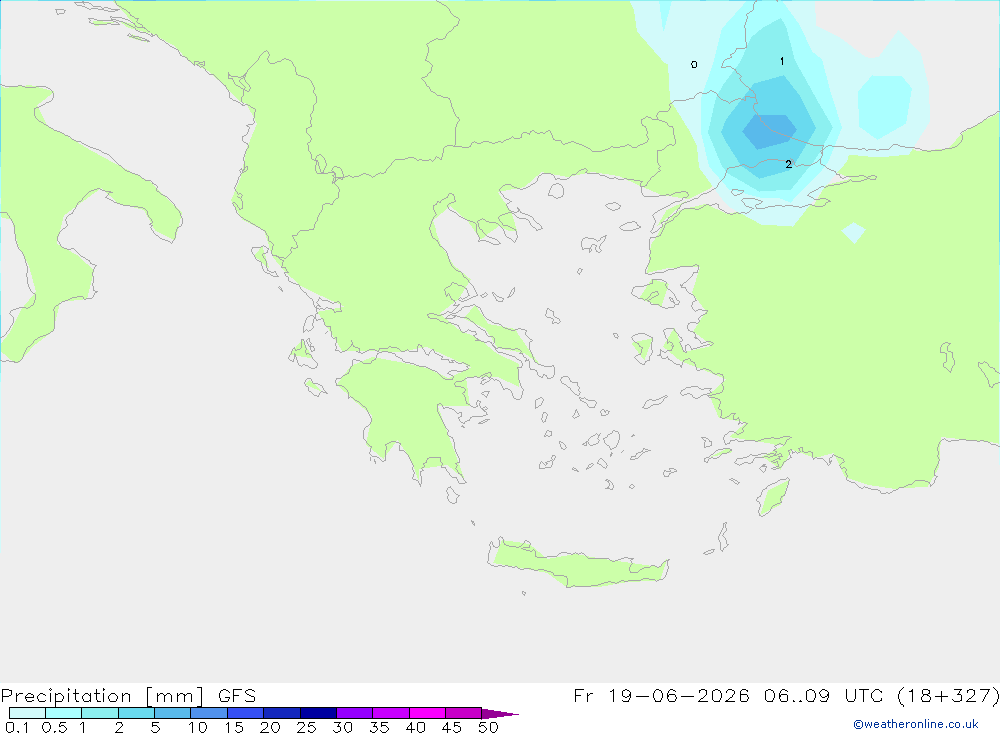The height and width of the screenshot is (733, 1000).
Task: Click the '(18+327)' forecast run text
Action: [948, 695]
